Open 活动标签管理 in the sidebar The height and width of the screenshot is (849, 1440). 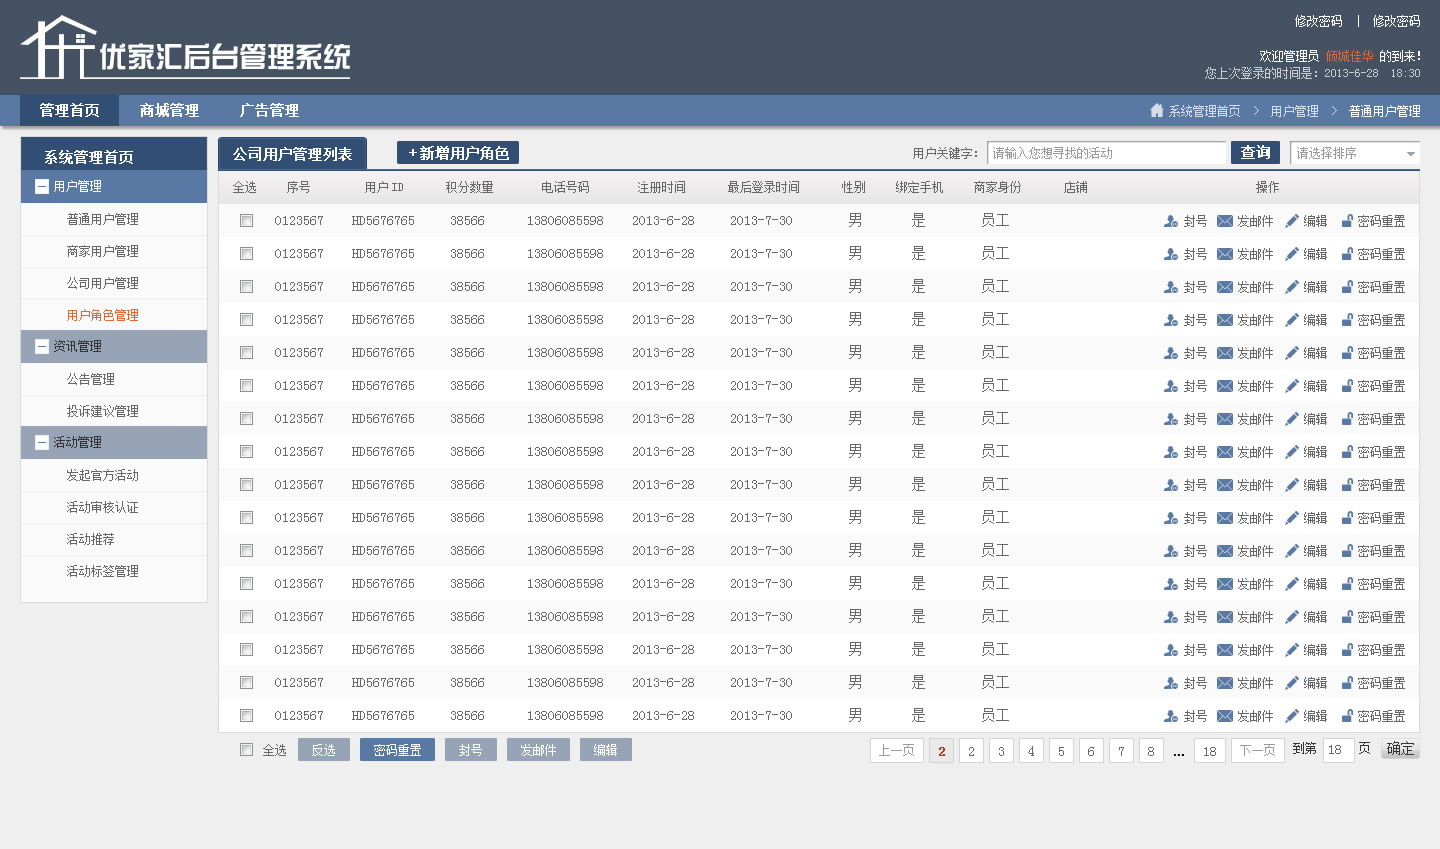click(x=102, y=571)
